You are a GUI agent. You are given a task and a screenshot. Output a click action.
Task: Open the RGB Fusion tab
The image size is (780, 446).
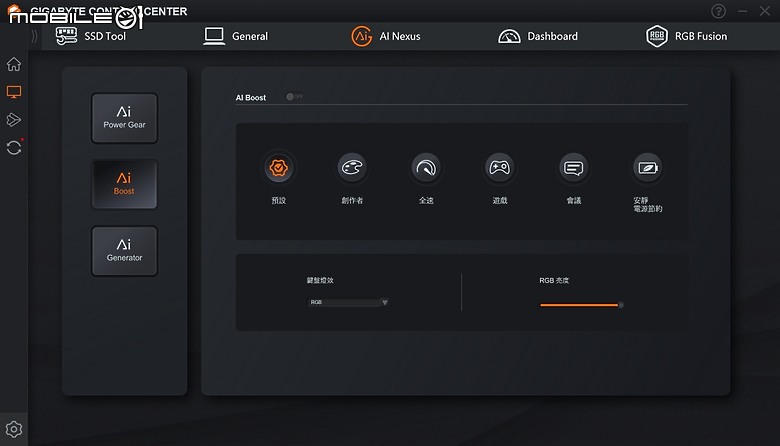click(686, 36)
